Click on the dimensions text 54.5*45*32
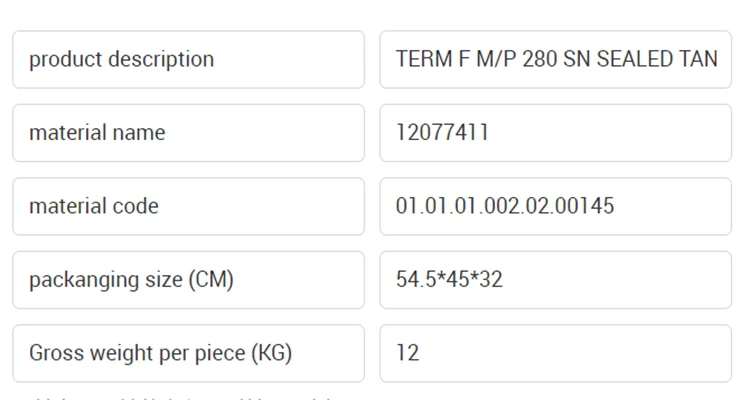Image resolution: width=750 pixels, height=400 pixels. 449,280
